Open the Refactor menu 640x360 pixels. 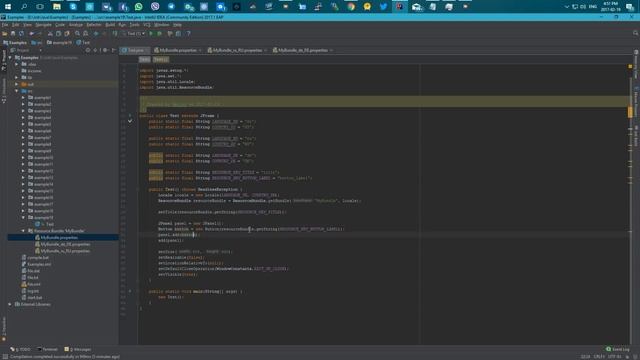tap(94, 25)
